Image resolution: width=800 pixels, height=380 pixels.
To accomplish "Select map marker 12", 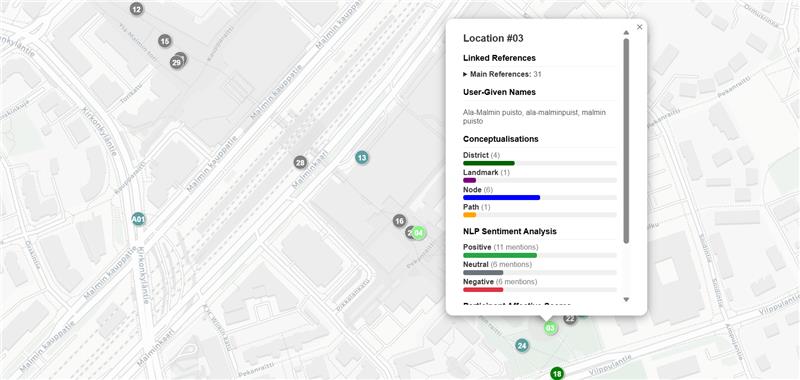I will coord(136,9).
